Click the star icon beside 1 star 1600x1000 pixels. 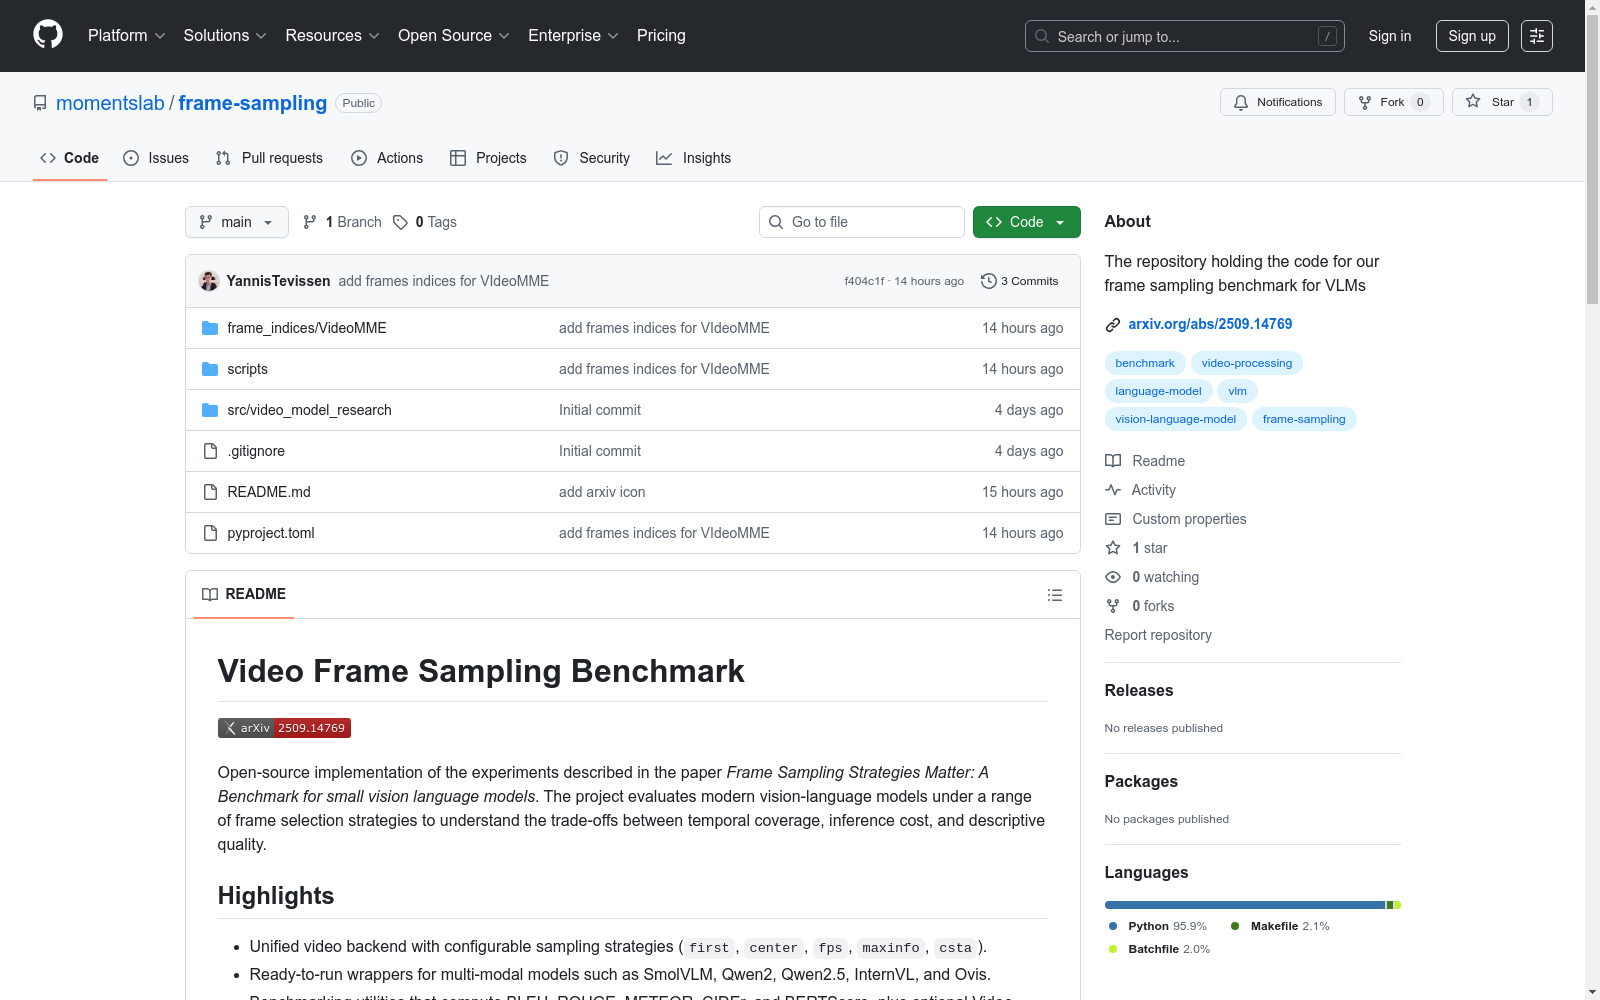[1113, 548]
